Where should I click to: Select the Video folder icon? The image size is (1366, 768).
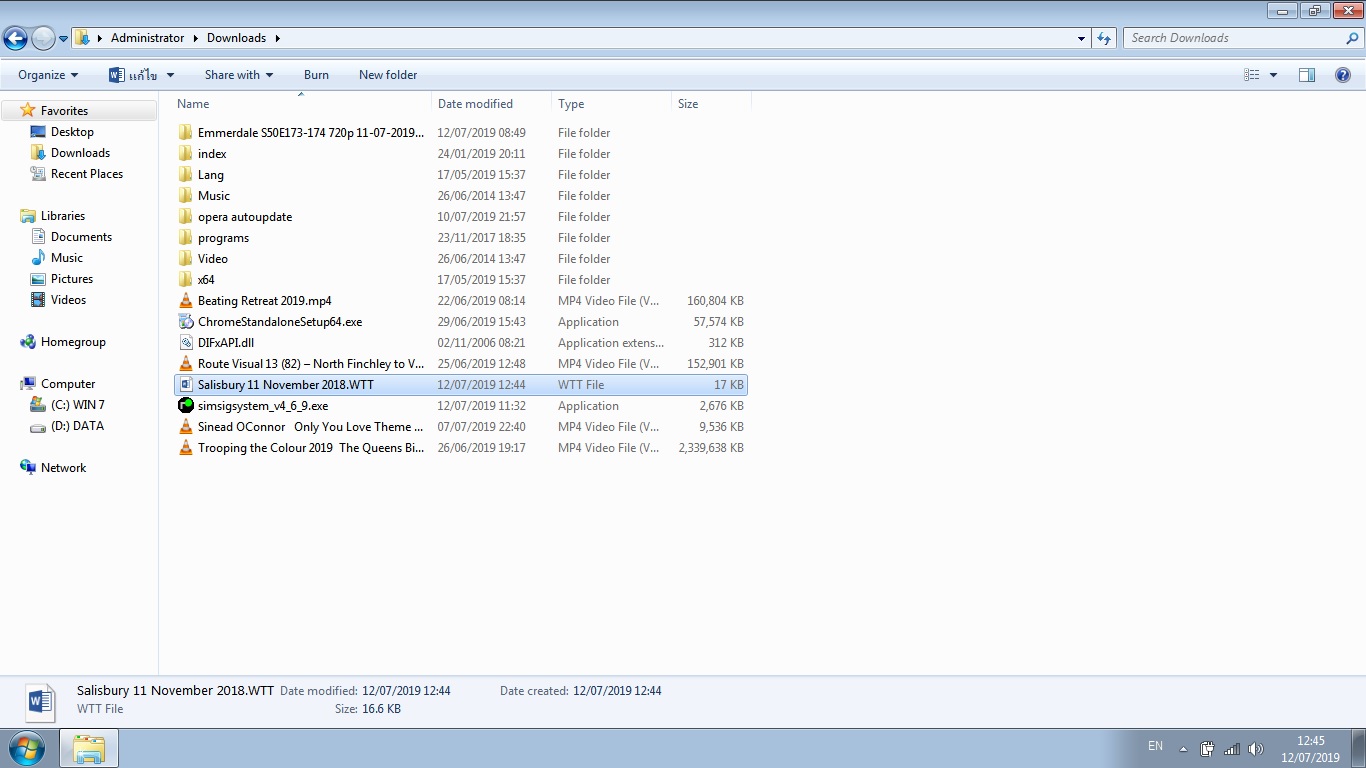tap(186, 259)
